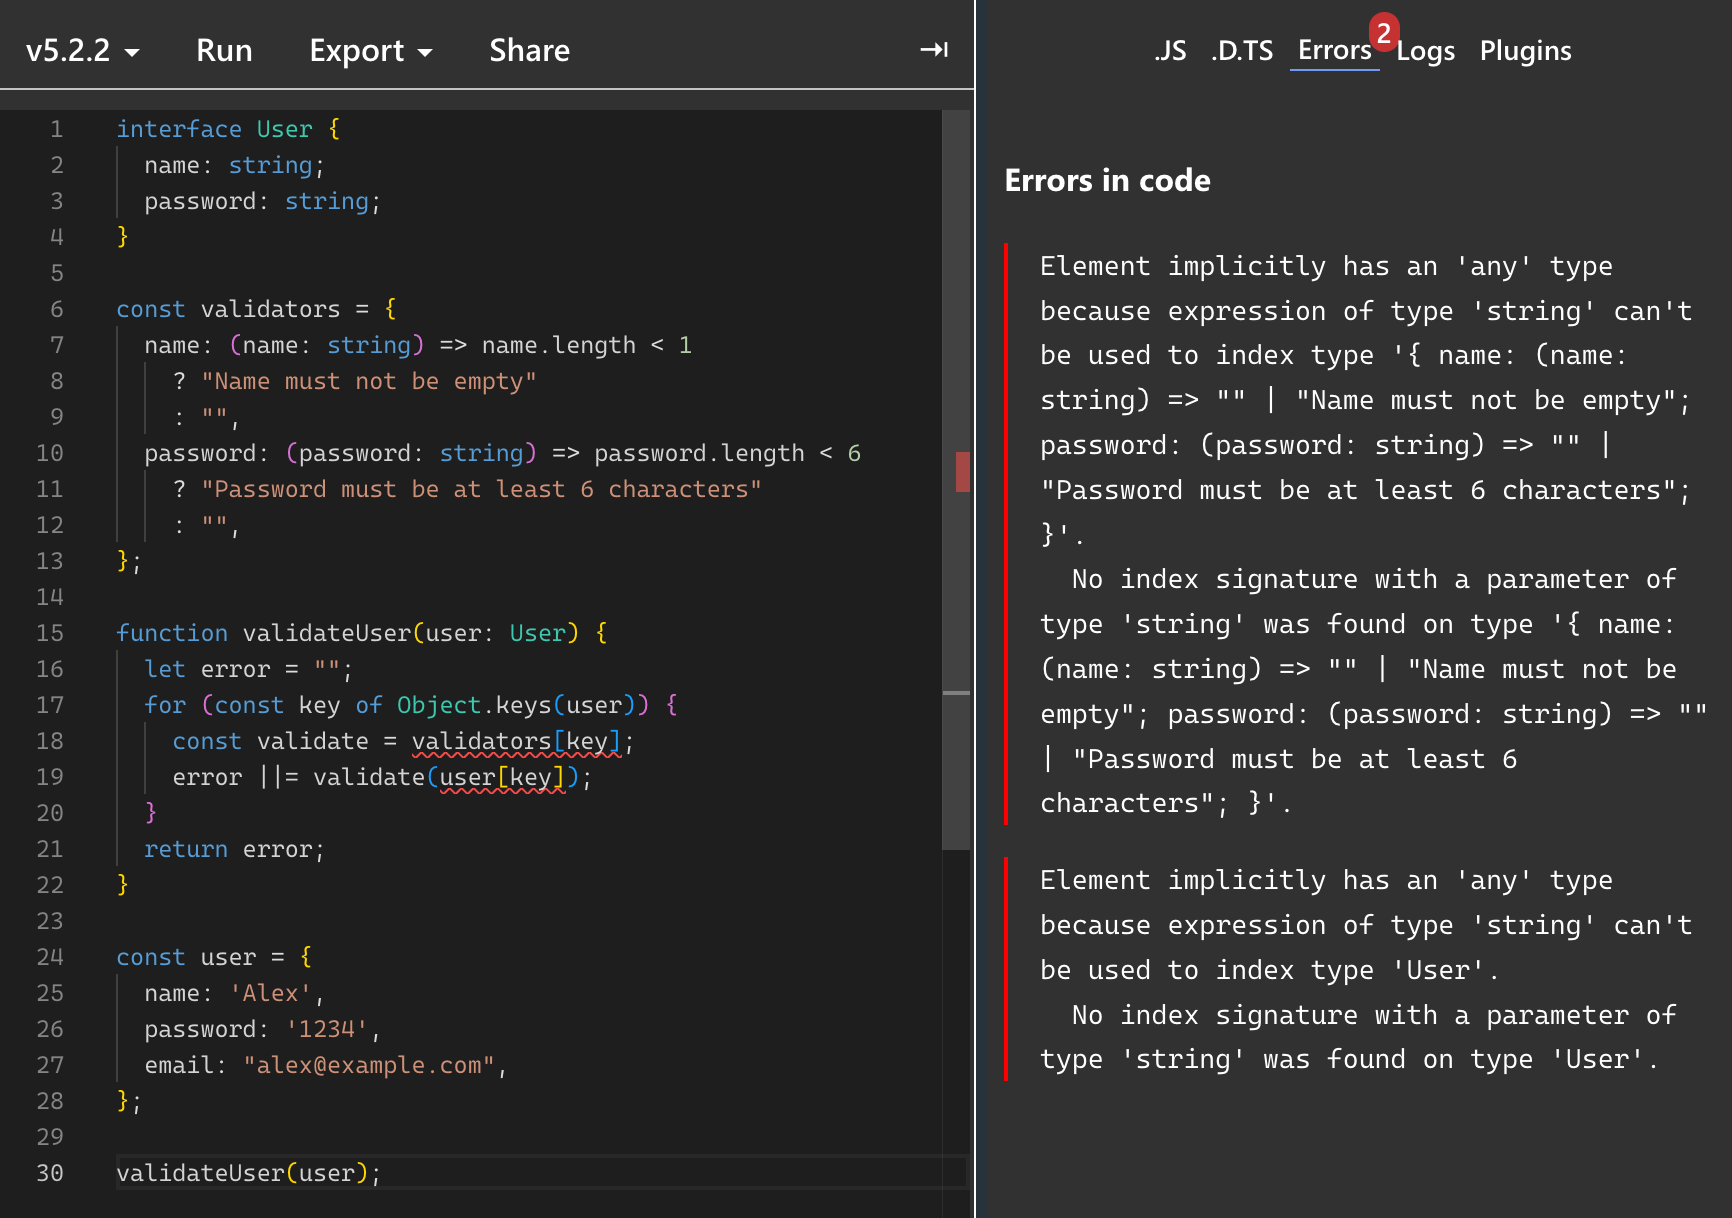Click the red error count badge showing 2
This screenshot has width=1732, height=1218.
point(1385,32)
